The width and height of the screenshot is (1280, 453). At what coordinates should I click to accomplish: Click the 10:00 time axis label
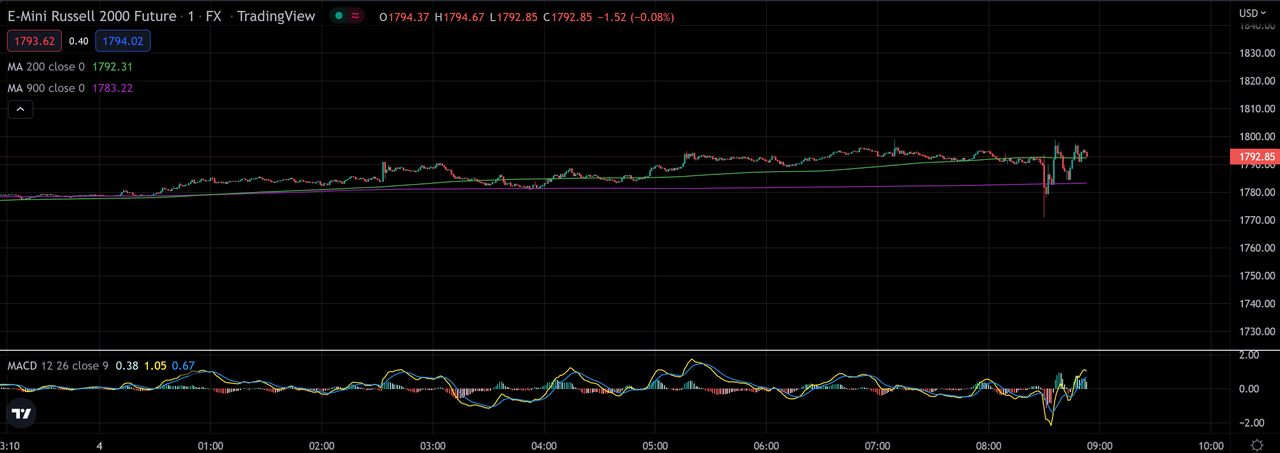tap(1211, 445)
